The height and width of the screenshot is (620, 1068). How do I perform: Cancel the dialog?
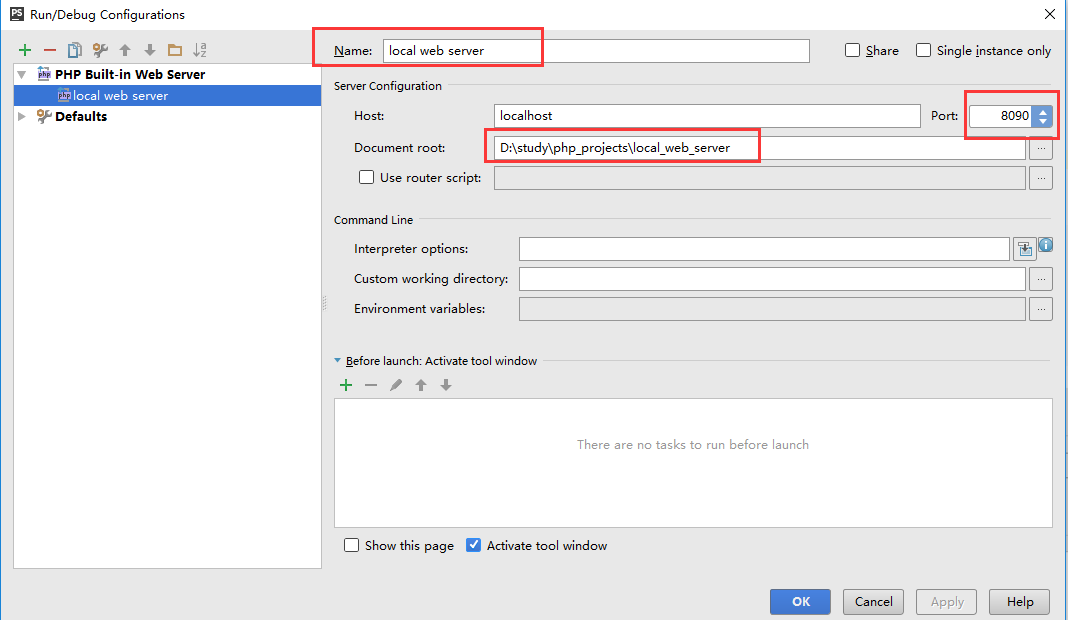tap(873, 602)
